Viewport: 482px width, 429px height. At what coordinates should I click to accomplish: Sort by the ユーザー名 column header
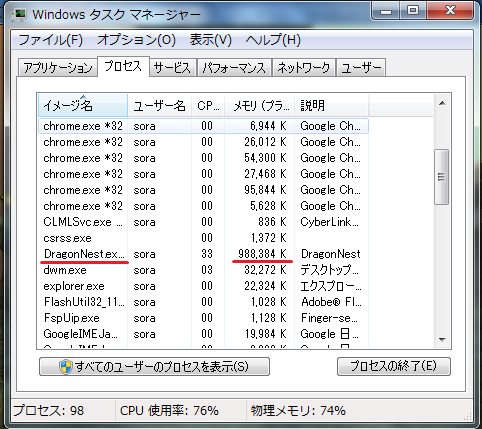pos(159,105)
